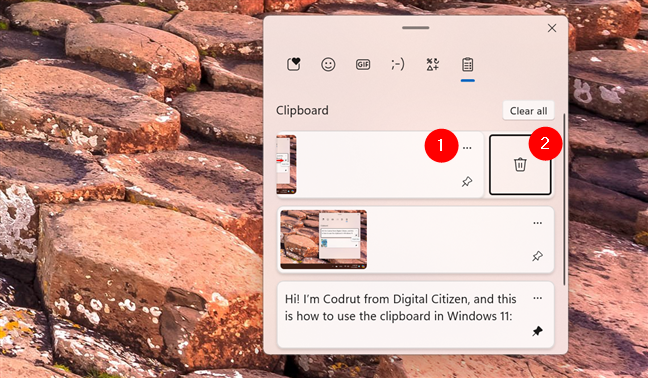Select the Clipboard history tab
648x378 pixels.
pyautogui.click(x=467, y=64)
